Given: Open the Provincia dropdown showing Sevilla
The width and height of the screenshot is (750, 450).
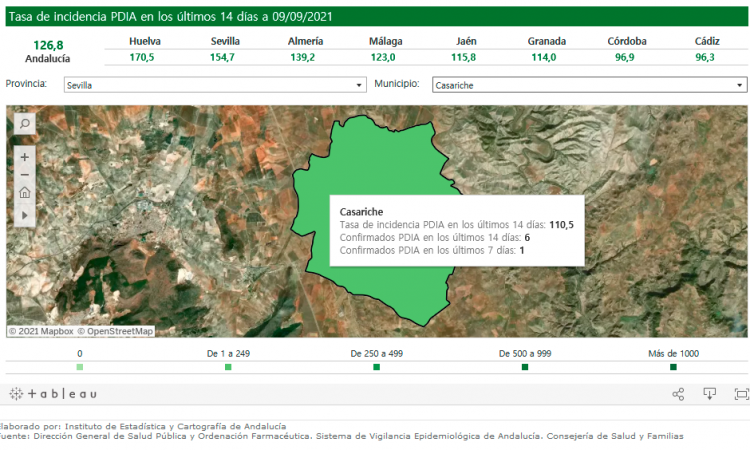Looking at the screenshot, I should tap(213, 86).
